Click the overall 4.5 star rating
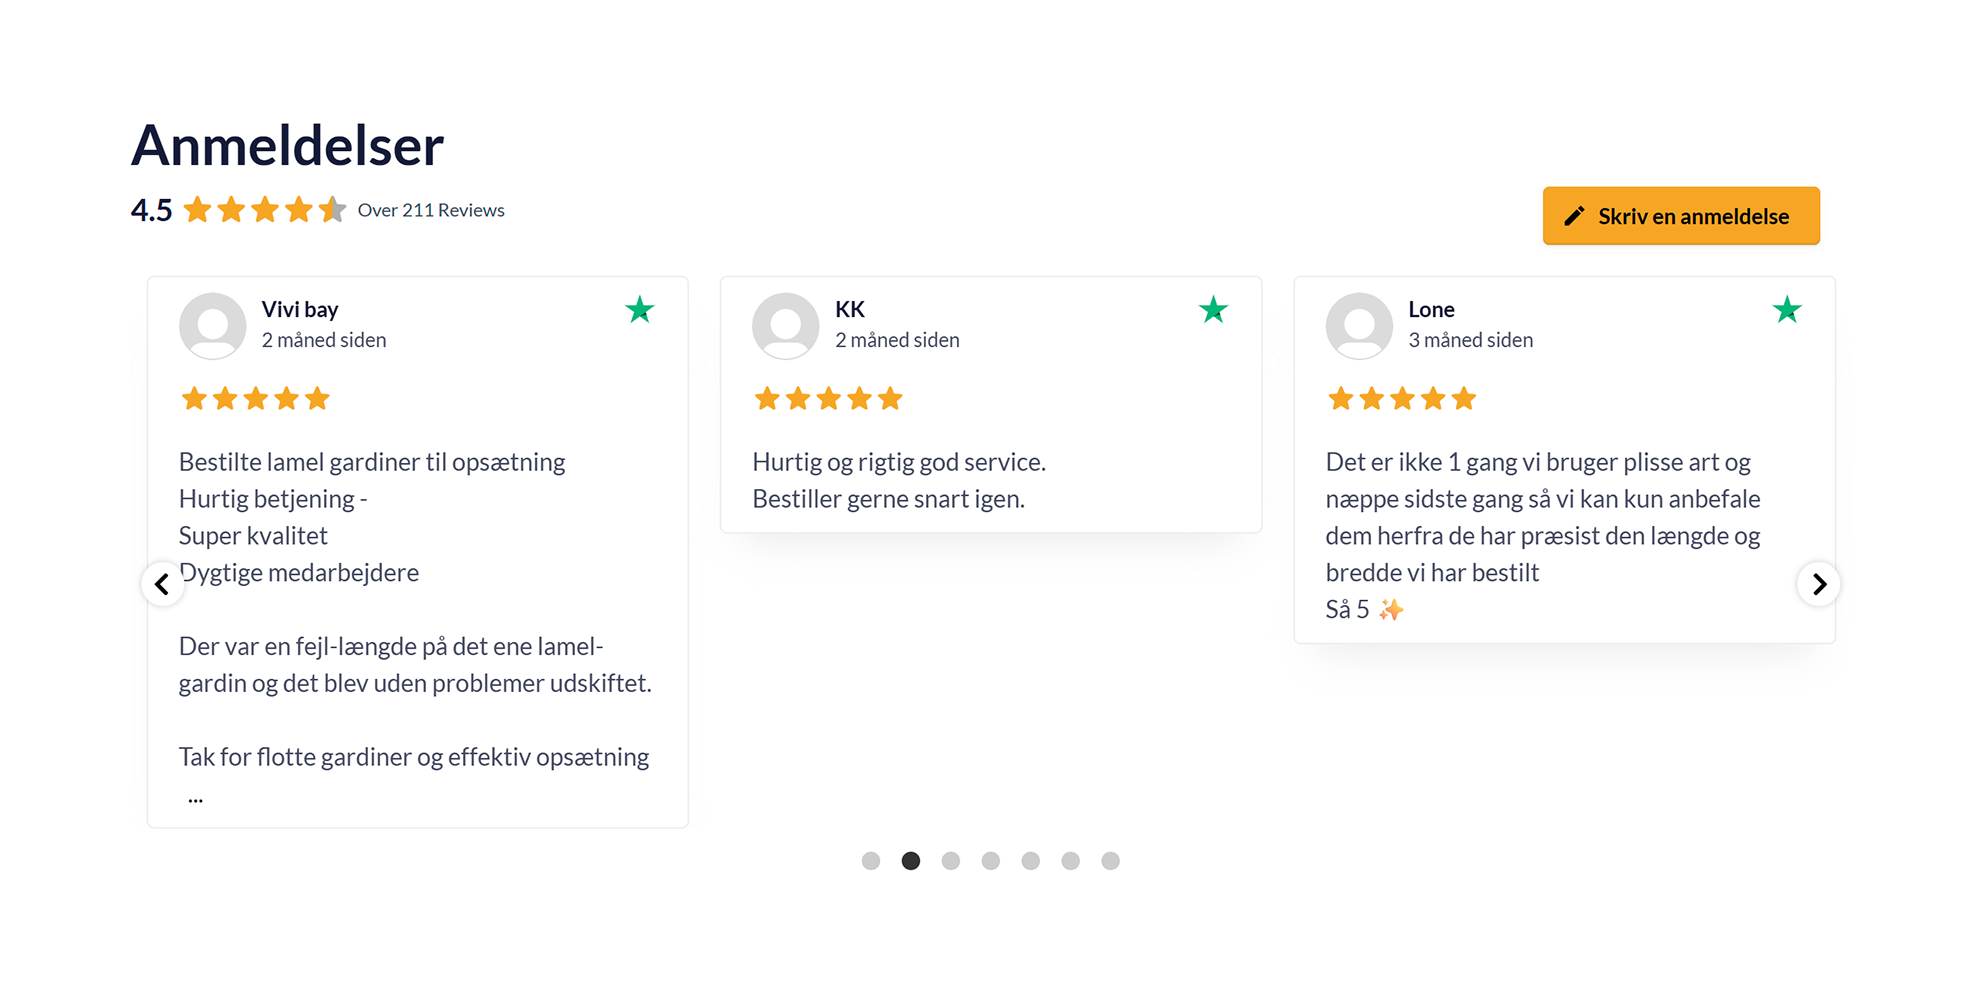Screen dimensions: 1980x1000 point(264,210)
